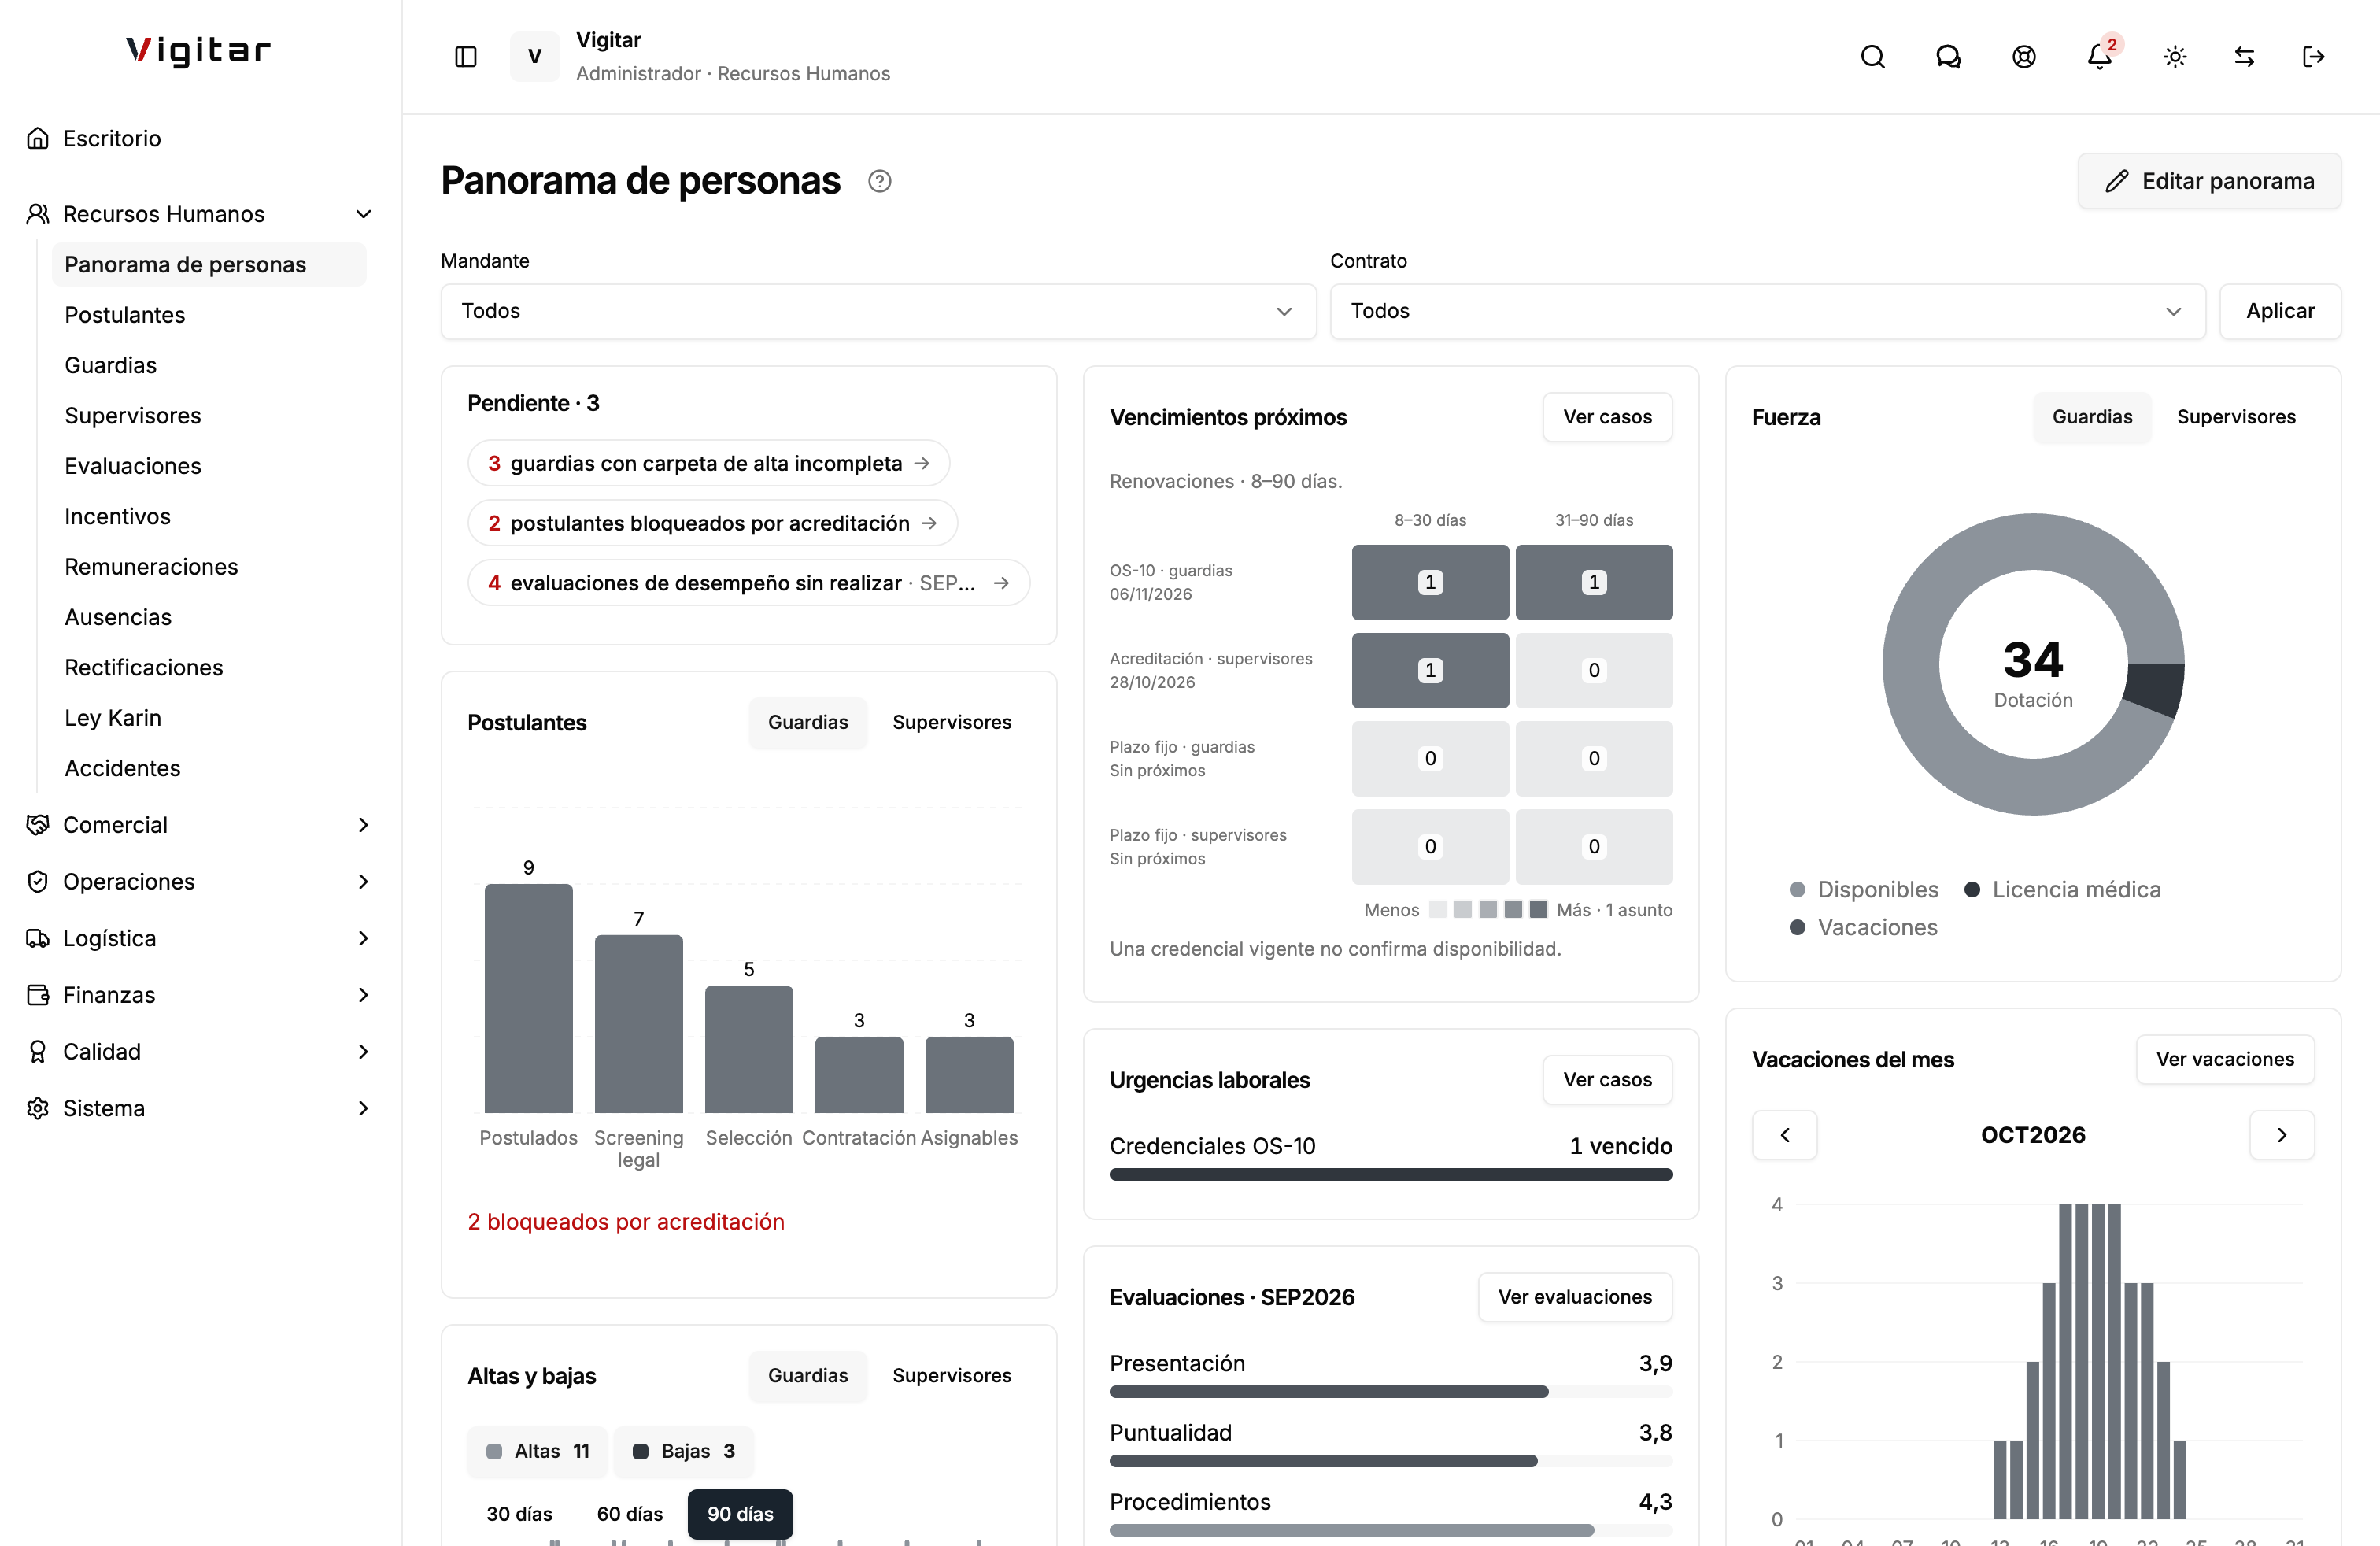Open search with magnifier icon
The height and width of the screenshot is (1546, 2380).
(x=1872, y=57)
